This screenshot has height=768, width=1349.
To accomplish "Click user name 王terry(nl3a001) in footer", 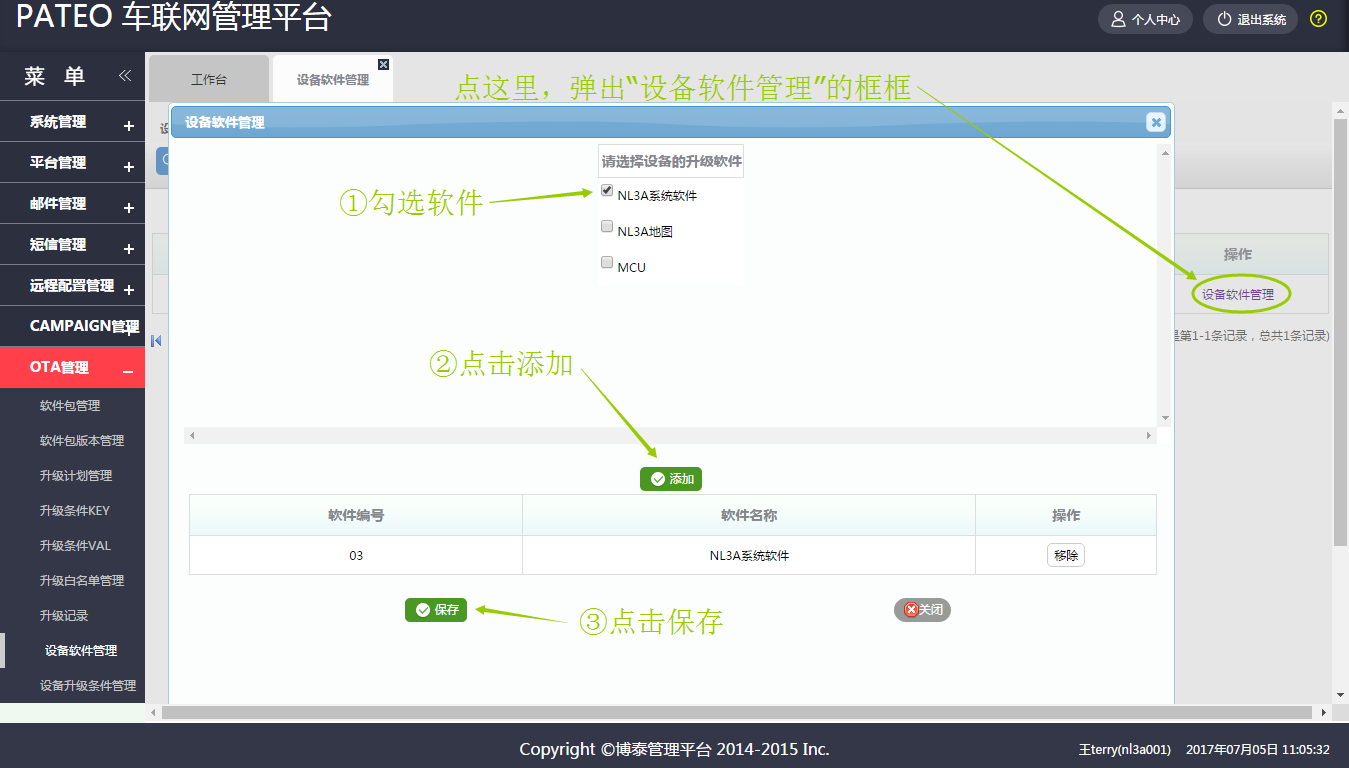I will pyautogui.click(x=1124, y=749).
